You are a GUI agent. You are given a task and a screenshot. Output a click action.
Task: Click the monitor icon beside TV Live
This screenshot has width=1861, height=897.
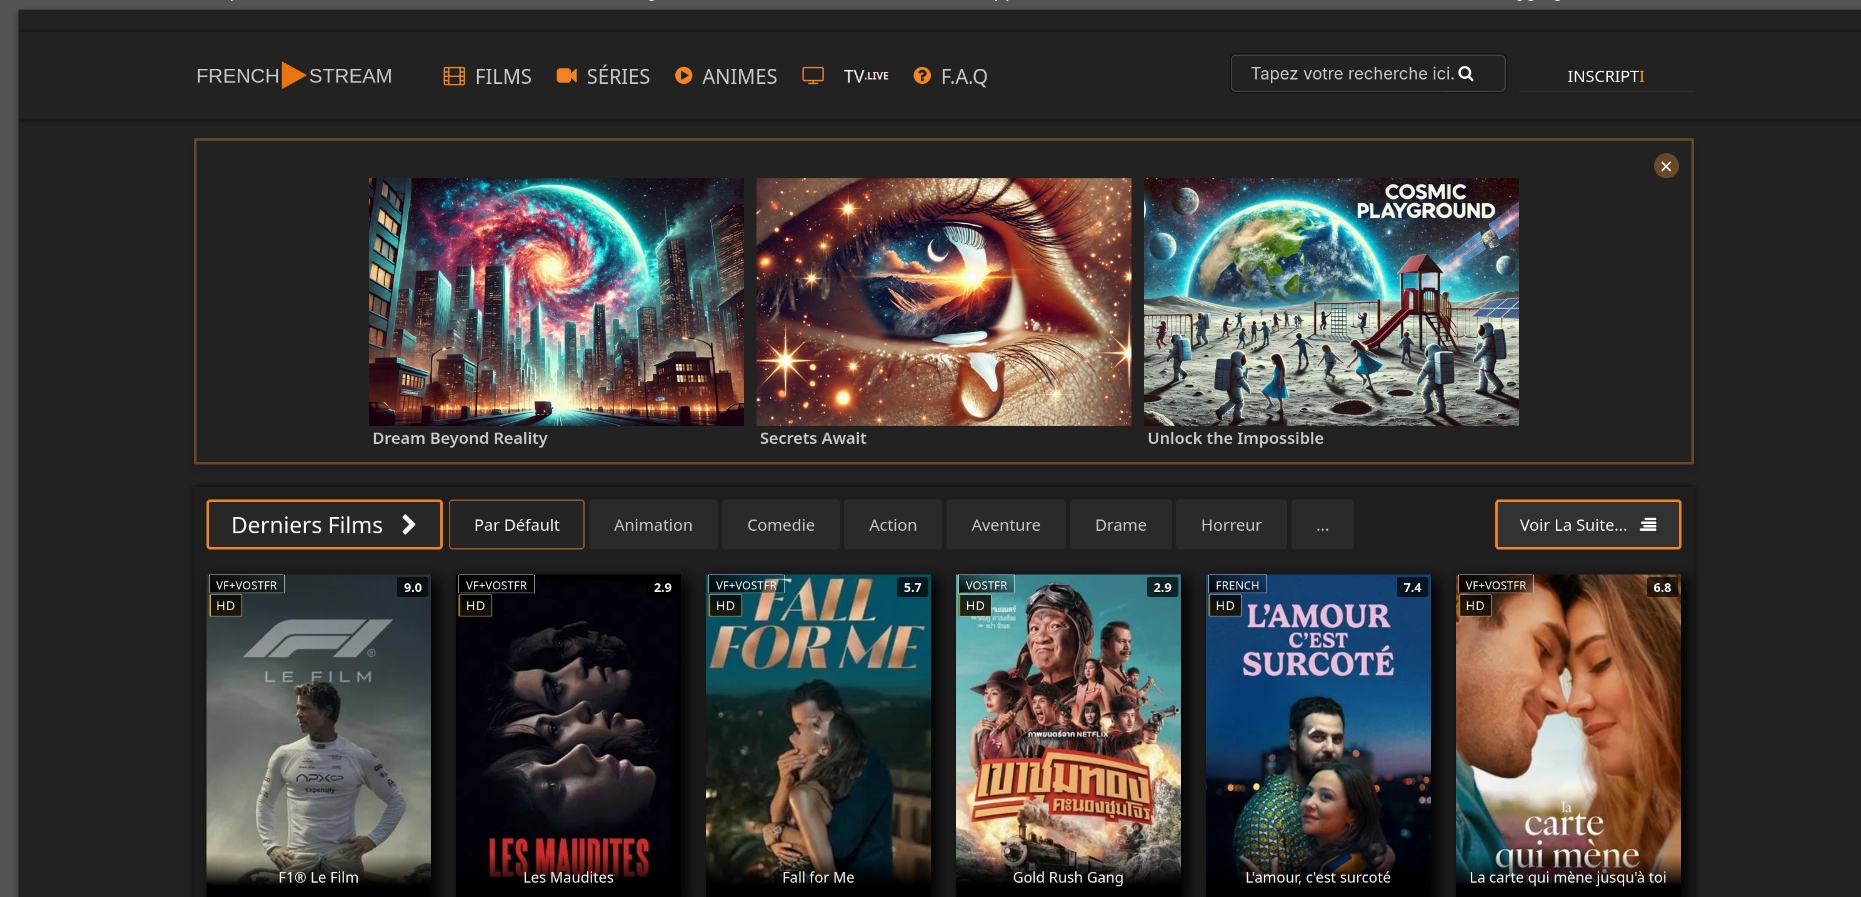(x=813, y=76)
